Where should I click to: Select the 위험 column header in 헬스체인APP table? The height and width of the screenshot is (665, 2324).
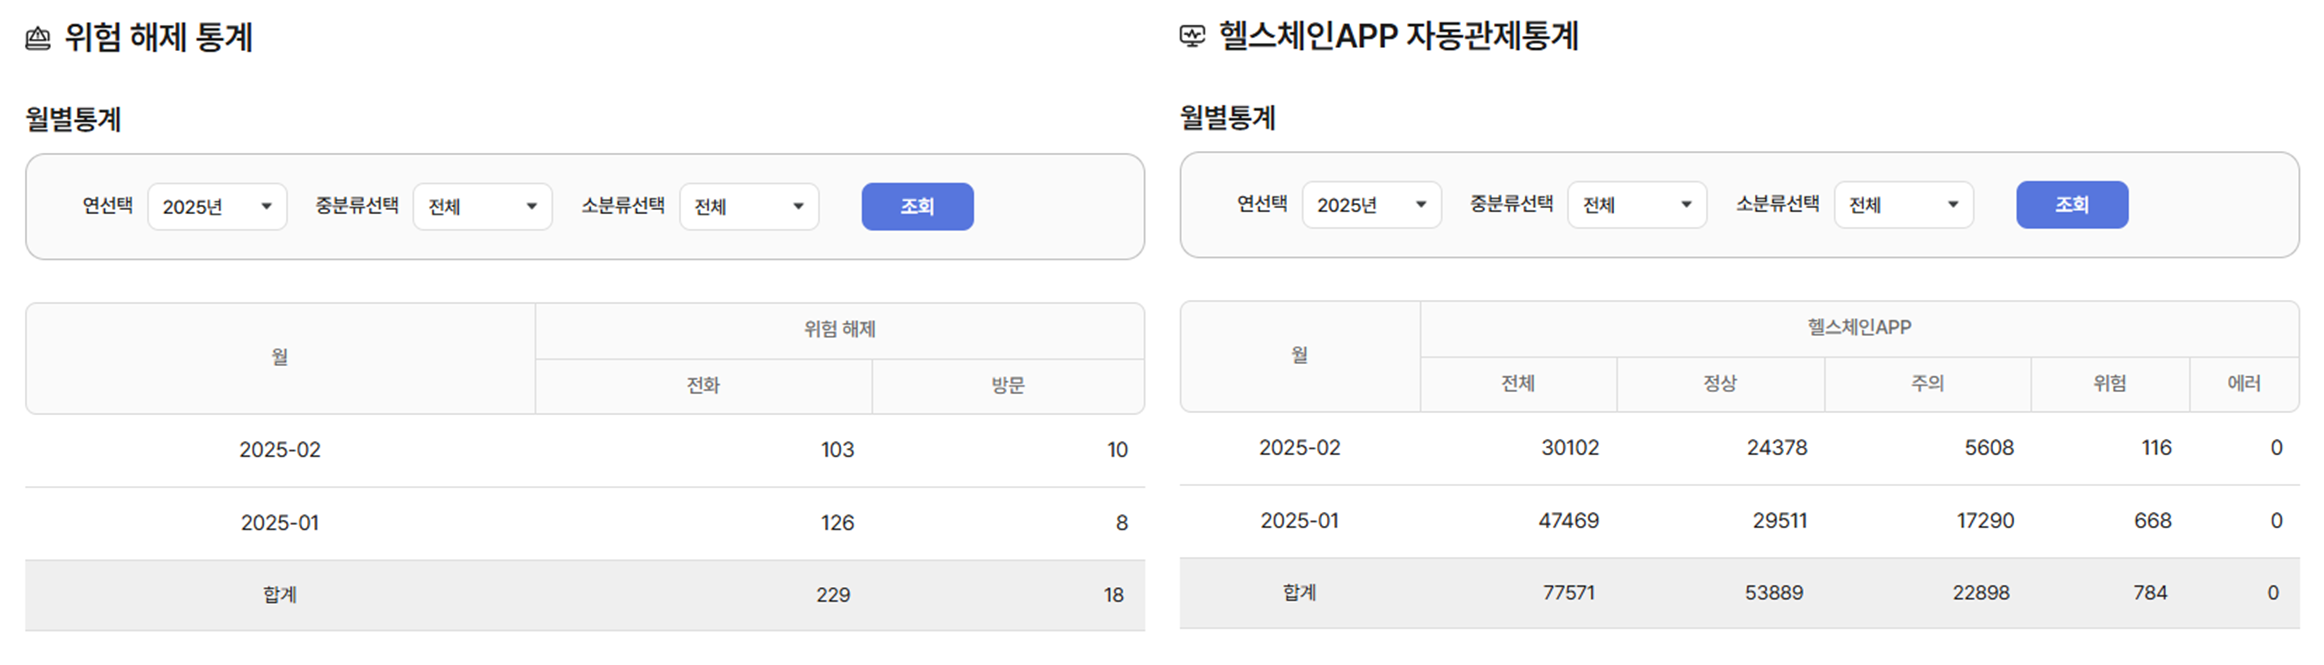pyautogui.click(x=2110, y=383)
